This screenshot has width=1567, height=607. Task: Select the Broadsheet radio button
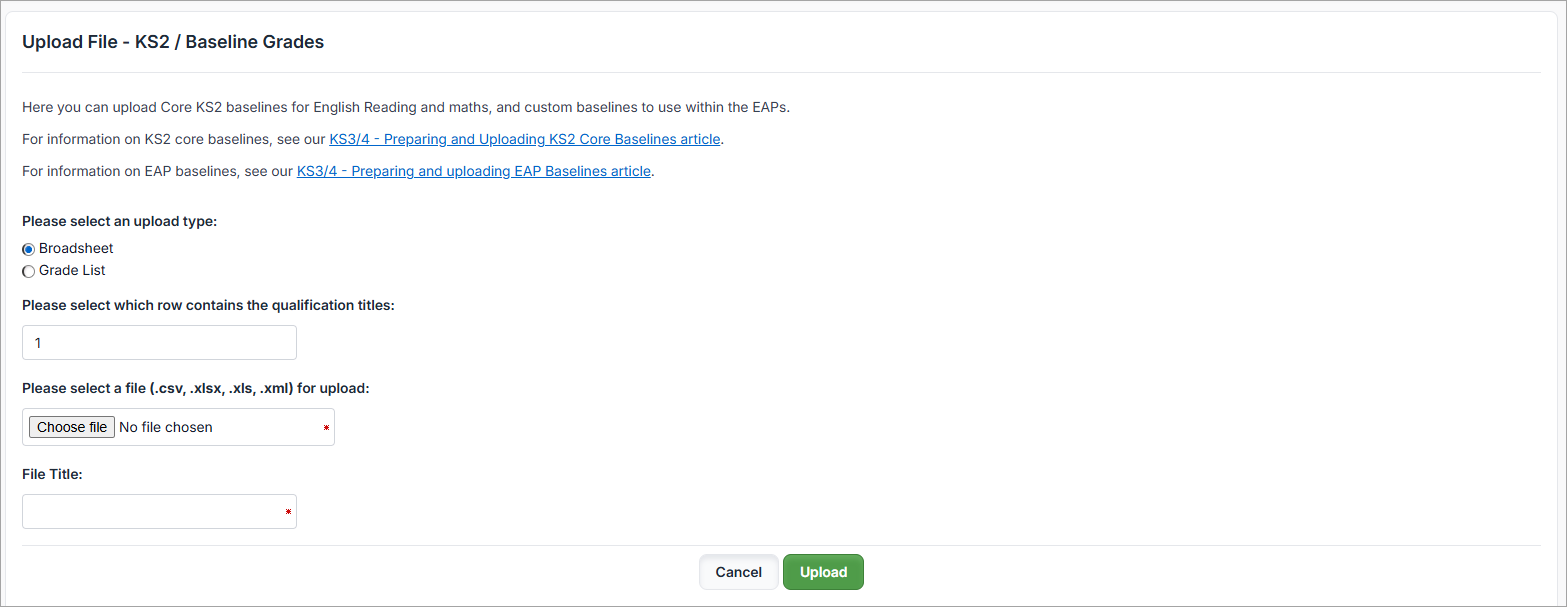point(29,249)
